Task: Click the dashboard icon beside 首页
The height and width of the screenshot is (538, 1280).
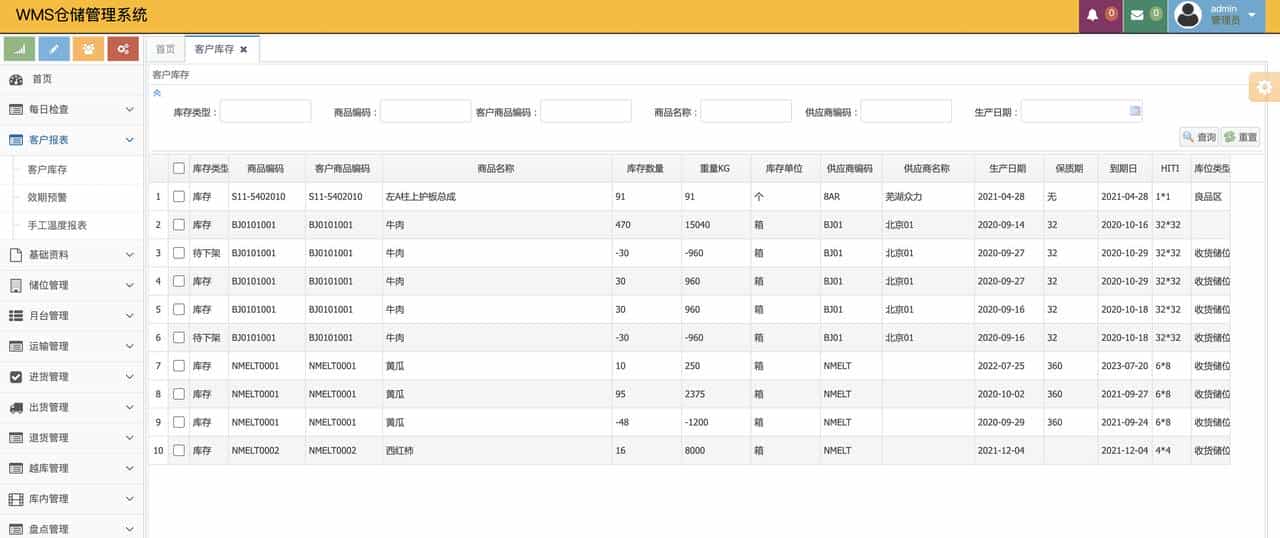Action: click(x=16, y=79)
